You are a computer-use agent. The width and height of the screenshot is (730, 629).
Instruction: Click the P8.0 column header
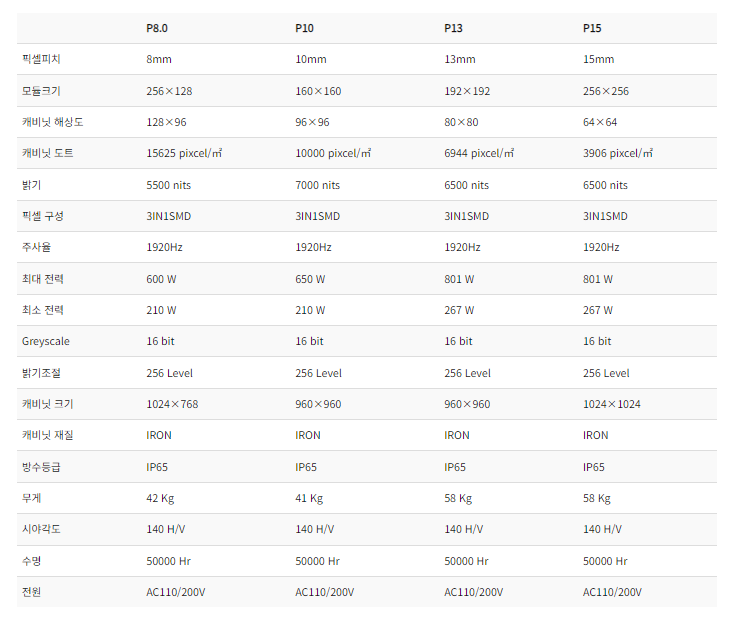click(157, 28)
